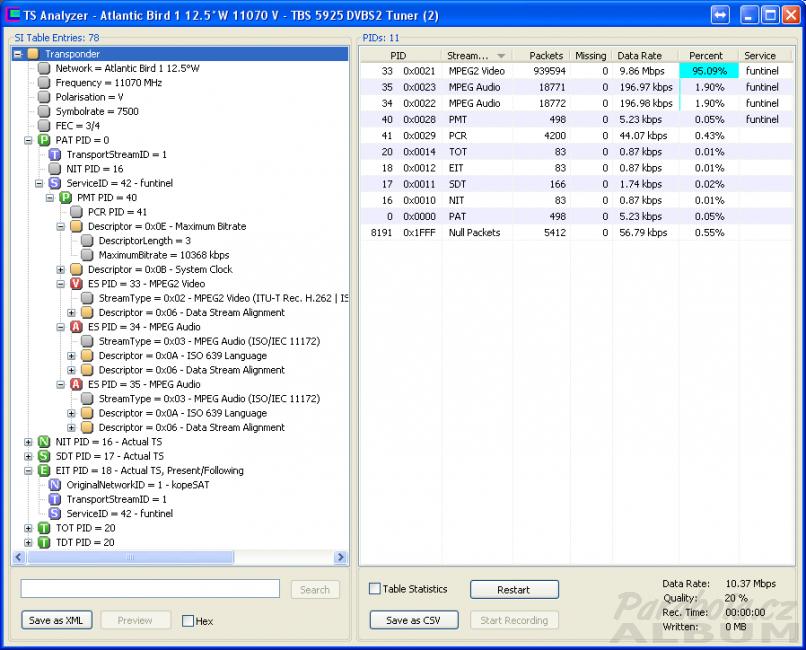Click the green N icon for NIT PID = 16 - Actual TS
The width and height of the screenshot is (806, 650).
pos(44,442)
